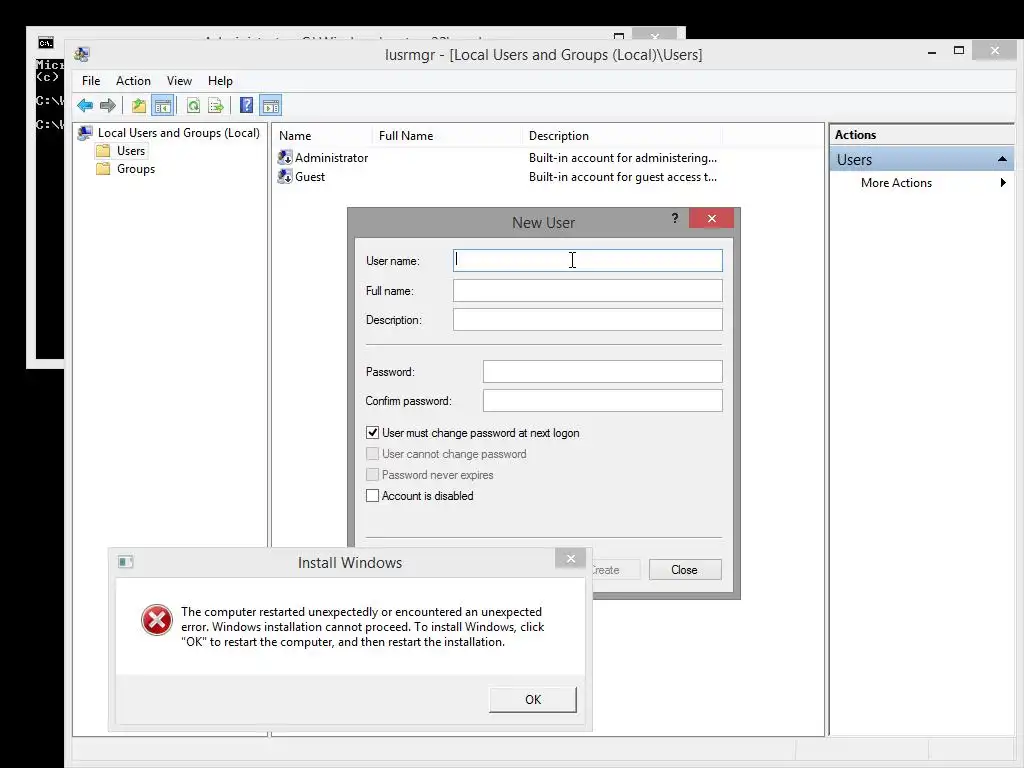The height and width of the screenshot is (768, 1024).
Task: Click the lusrmgr title bar app icon
Action: [82, 54]
